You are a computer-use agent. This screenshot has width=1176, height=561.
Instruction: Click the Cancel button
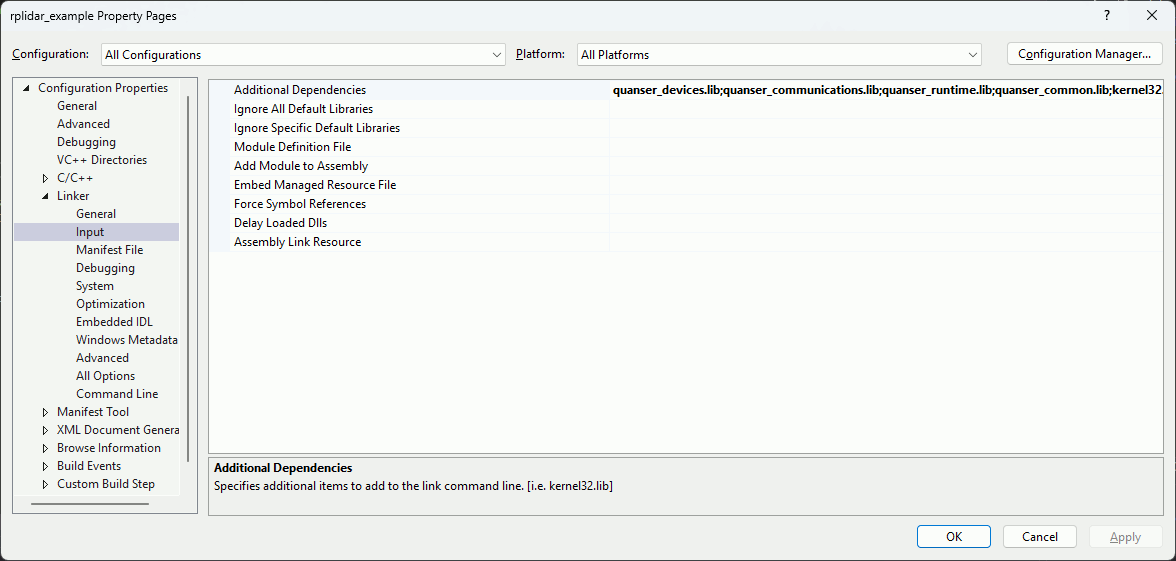1040,537
